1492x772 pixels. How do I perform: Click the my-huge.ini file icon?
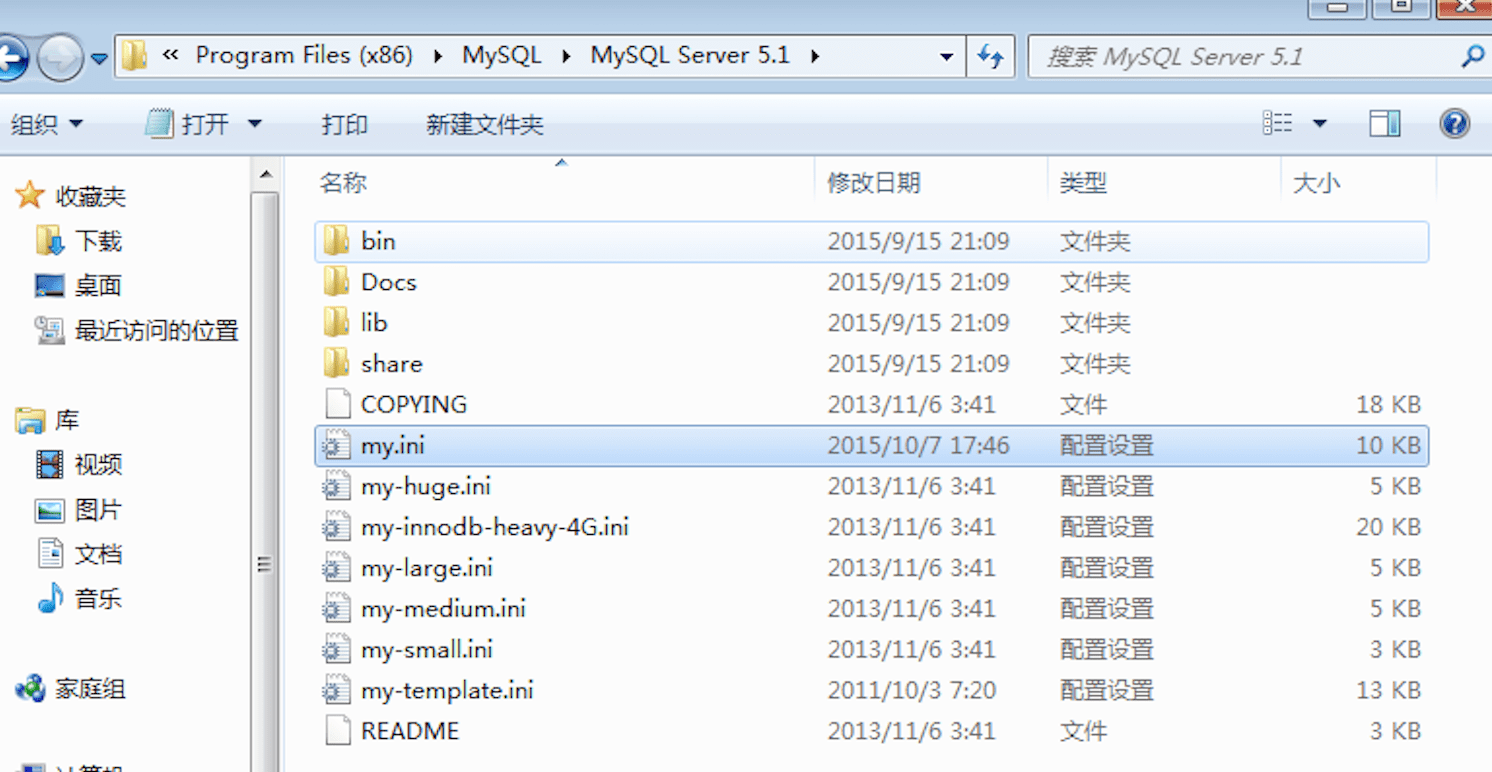[337, 487]
